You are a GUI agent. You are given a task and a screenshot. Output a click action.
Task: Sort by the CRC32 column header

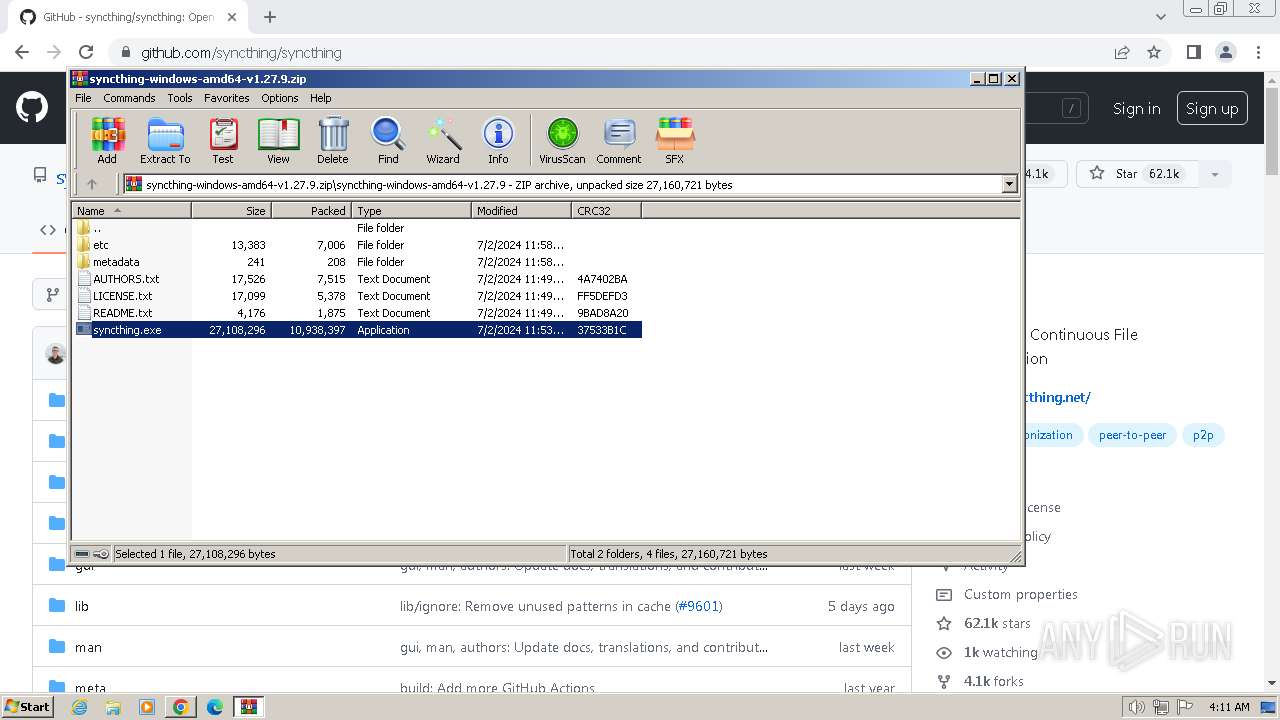pos(606,210)
